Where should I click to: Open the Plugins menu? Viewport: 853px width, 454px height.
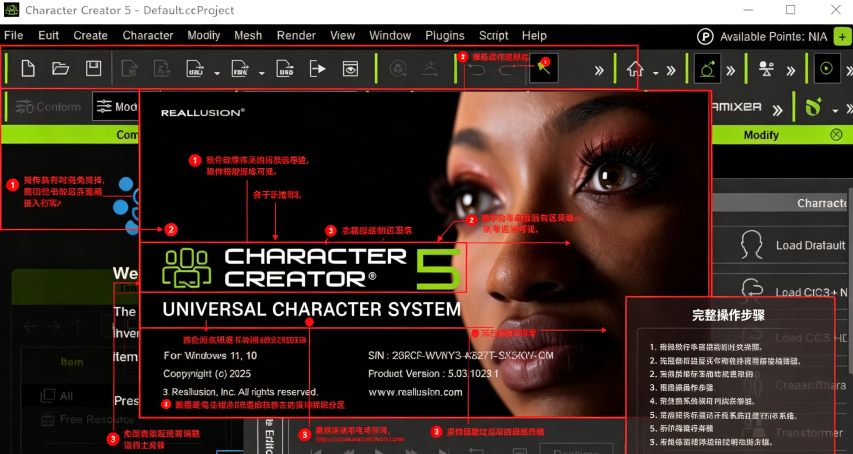tap(444, 36)
